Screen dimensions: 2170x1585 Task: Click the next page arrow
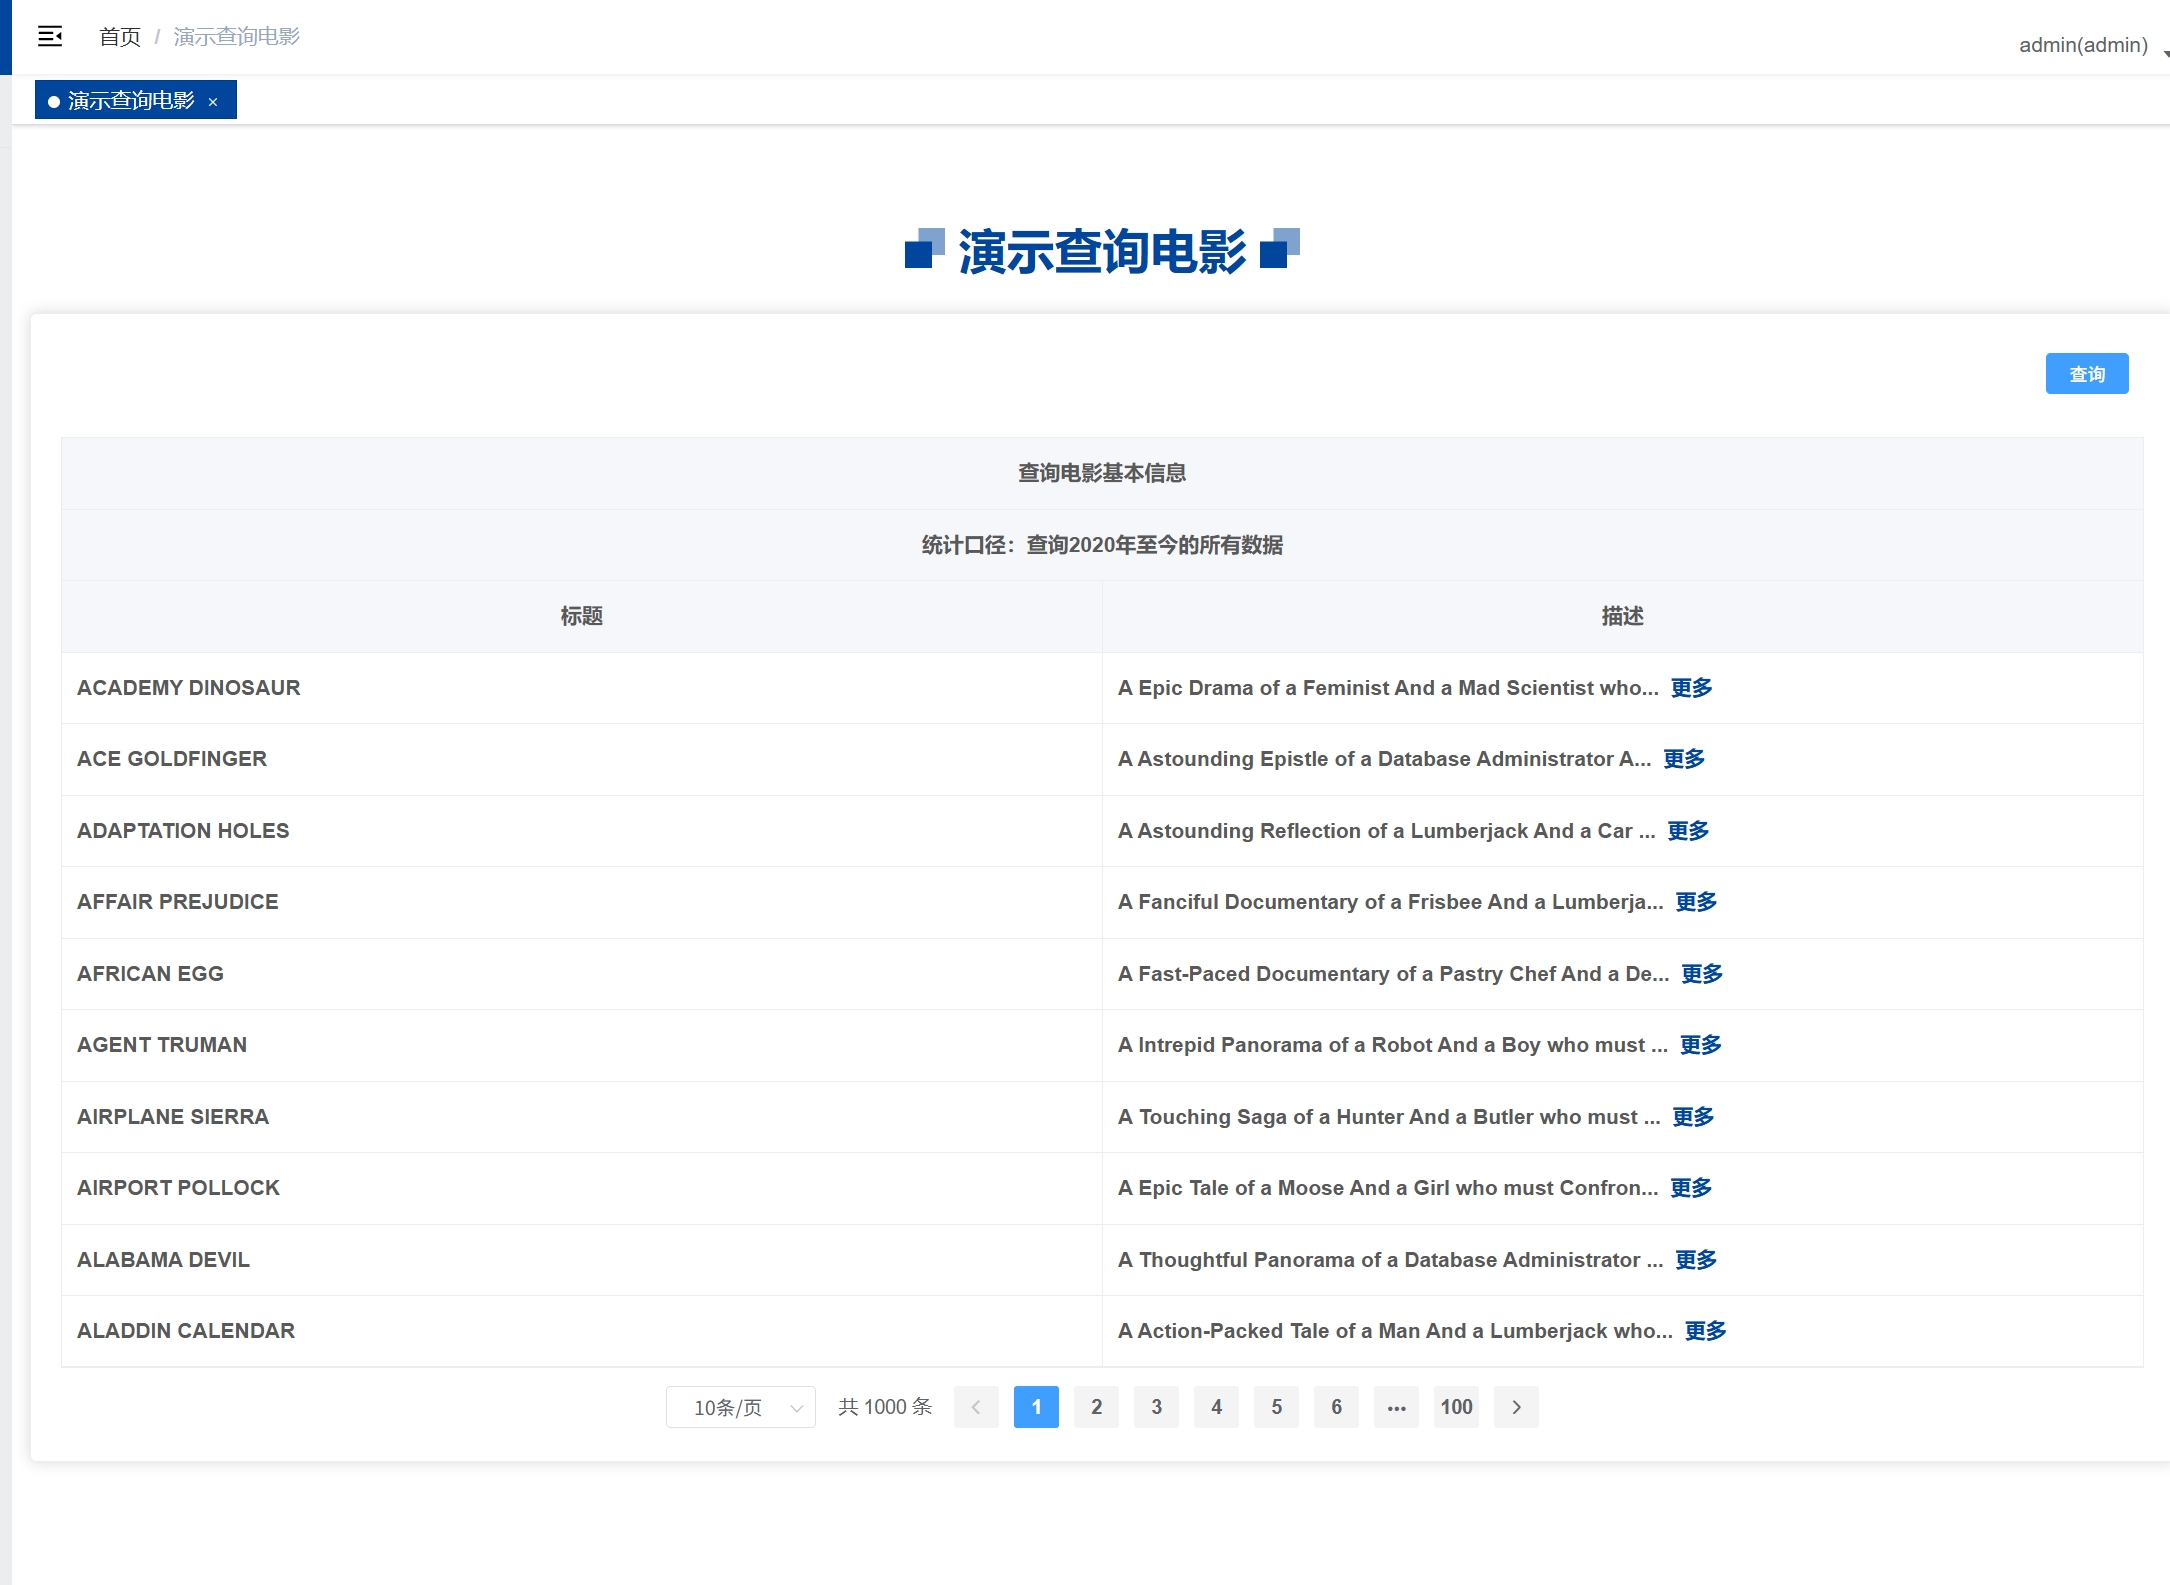tap(1516, 1407)
